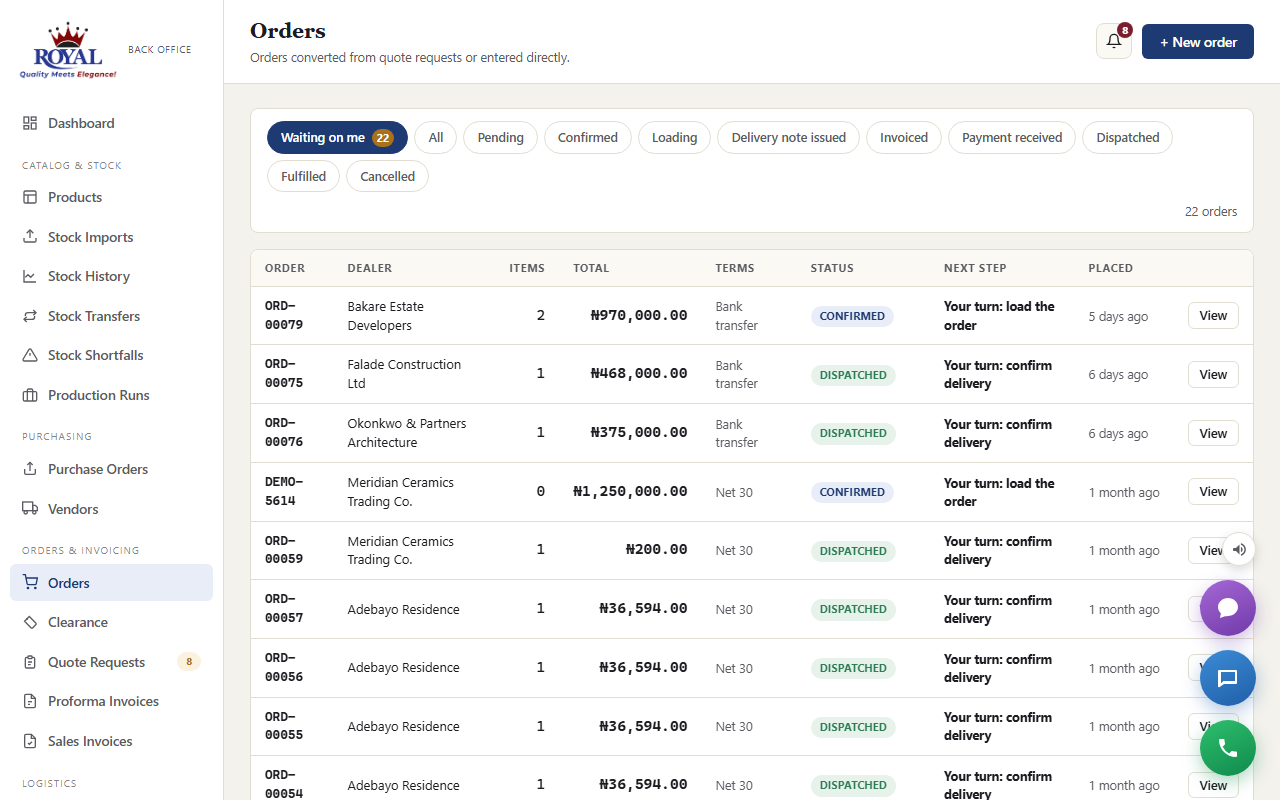Click the Stock Shortfalls warning icon
1280x800 pixels.
[30, 355]
